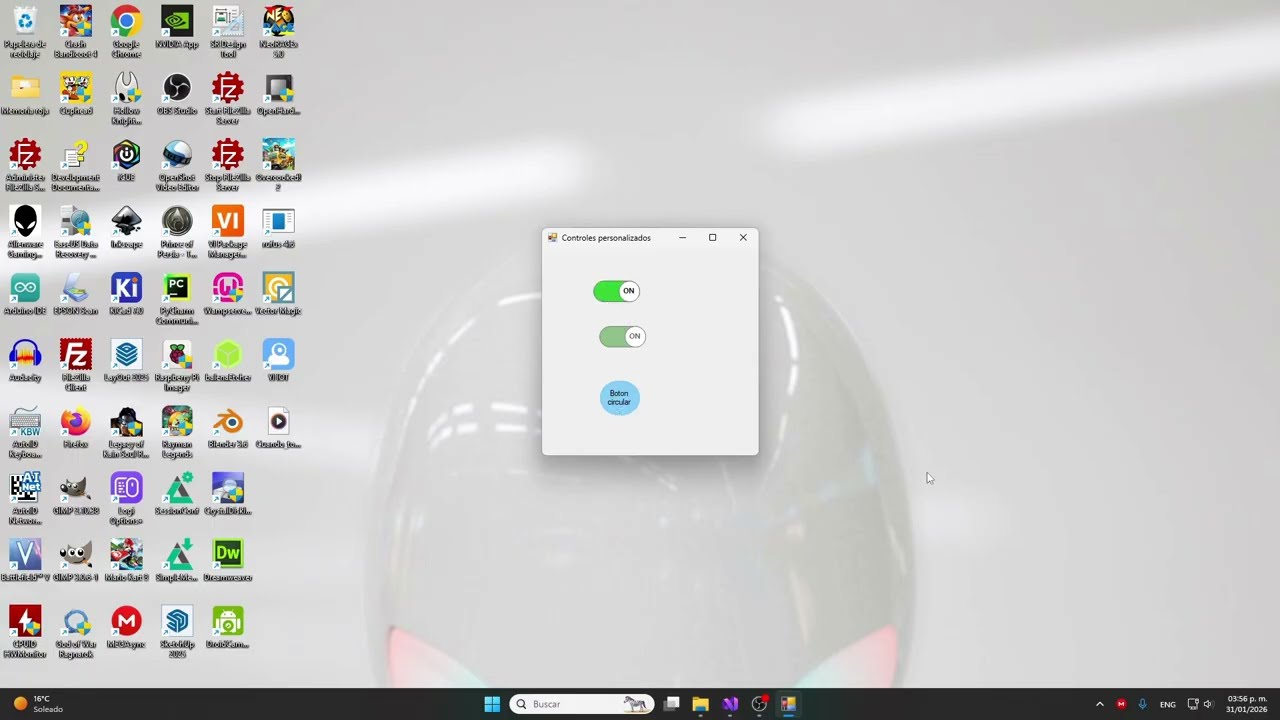
Task: Select the Cuphead game shortcut
Action: [76, 95]
